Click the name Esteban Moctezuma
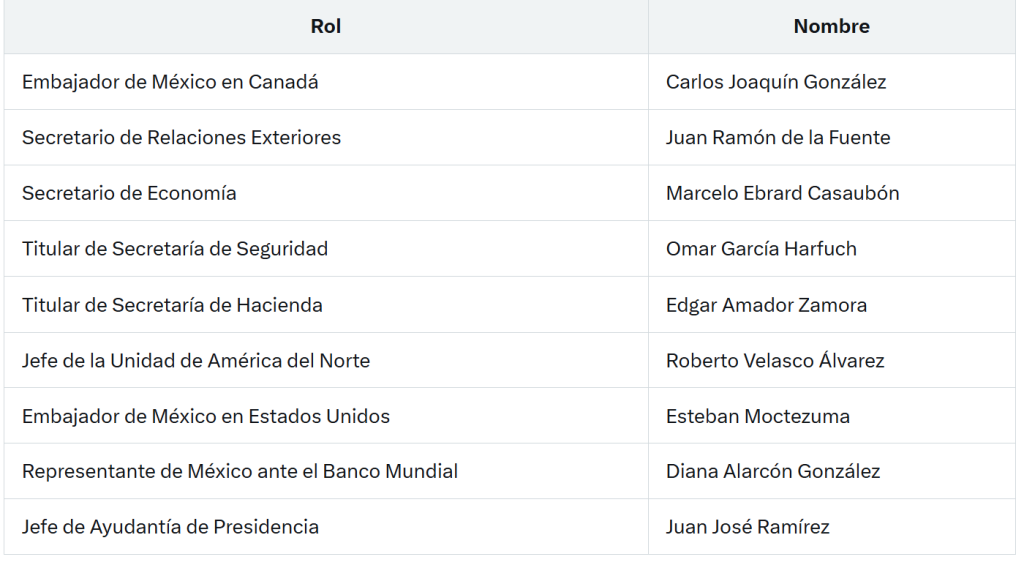This screenshot has width=1024, height=565. (758, 416)
